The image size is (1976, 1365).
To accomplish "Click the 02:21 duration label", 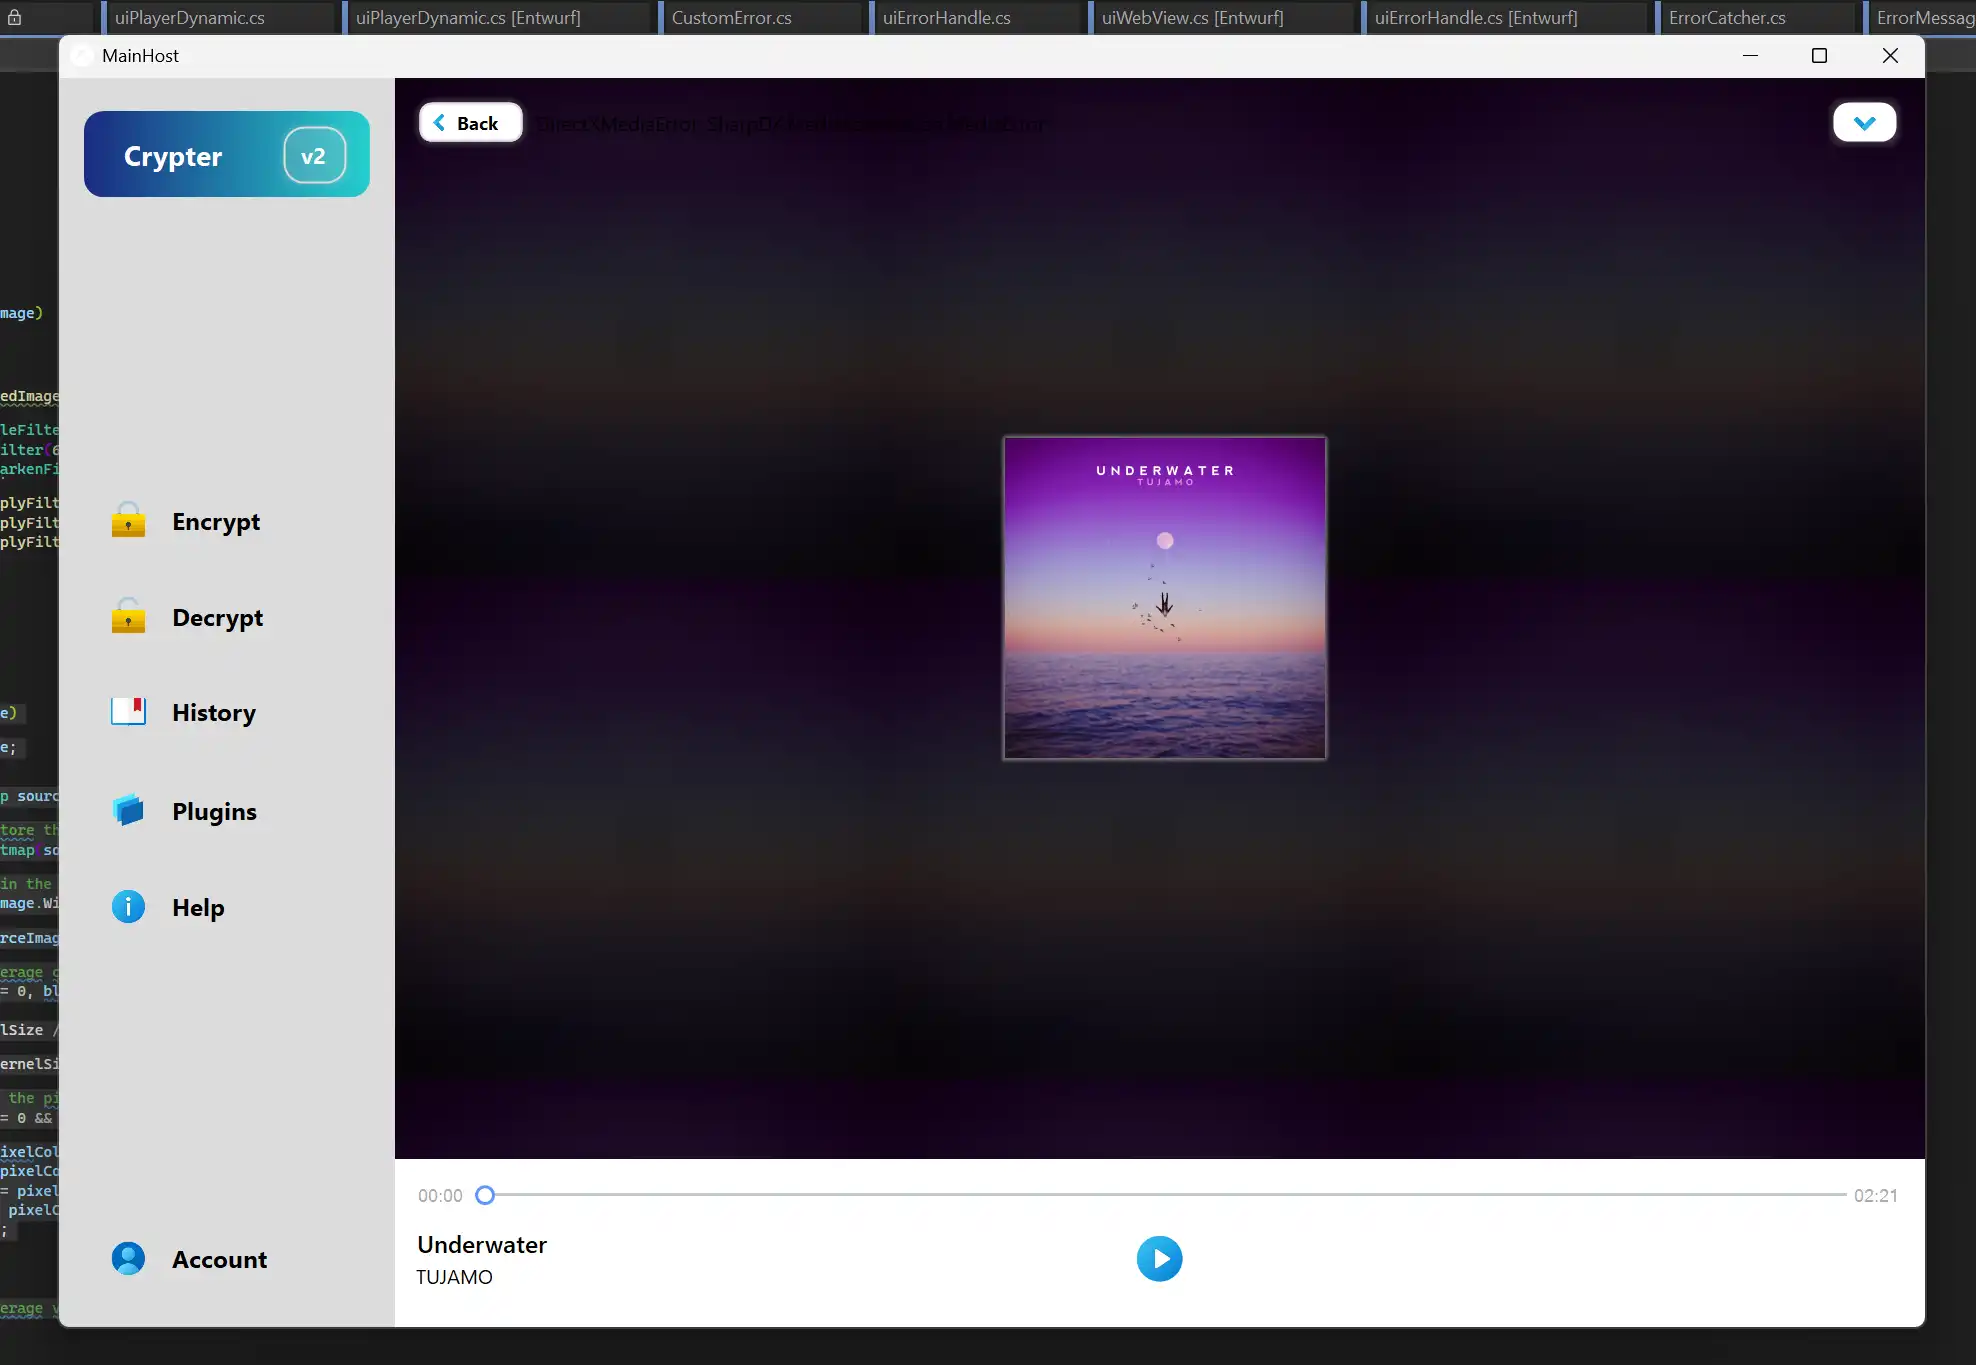I will coord(1875,1195).
